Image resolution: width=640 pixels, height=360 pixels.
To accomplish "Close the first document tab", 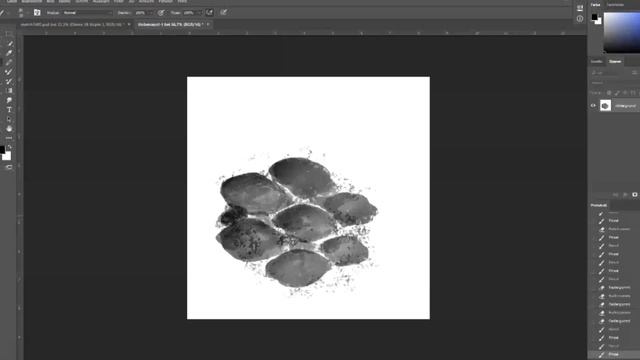I will [x=129, y=24].
